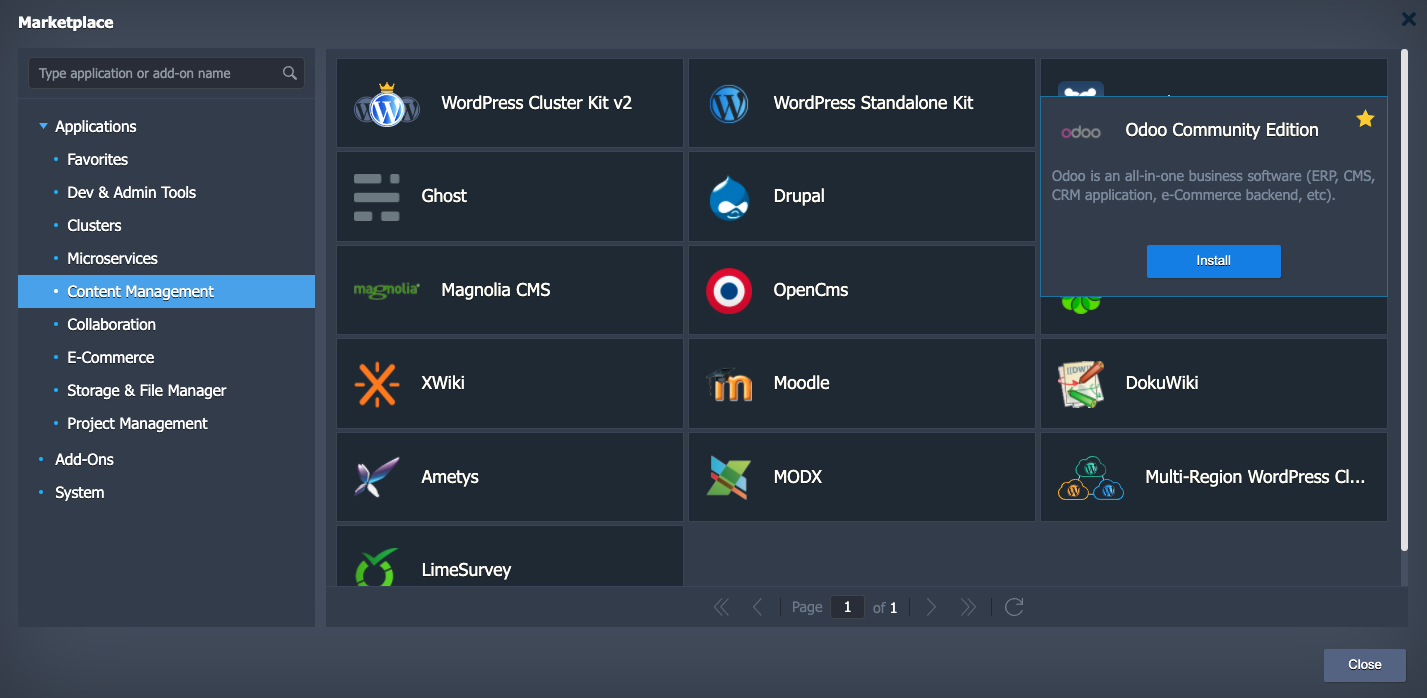Click the DokuWiki title text
Viewport: 1427px width, 698px height.
(1161, 383)
